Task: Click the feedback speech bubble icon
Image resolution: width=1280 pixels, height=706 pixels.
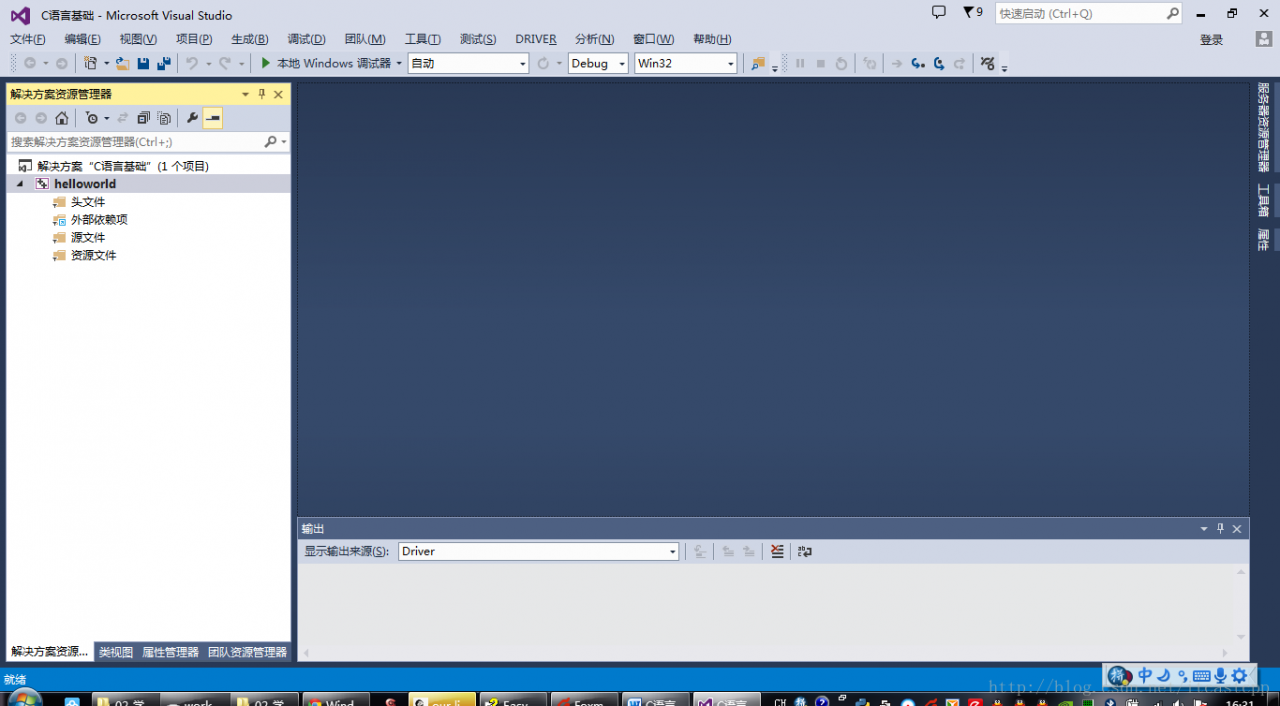Action: point(938,13)
